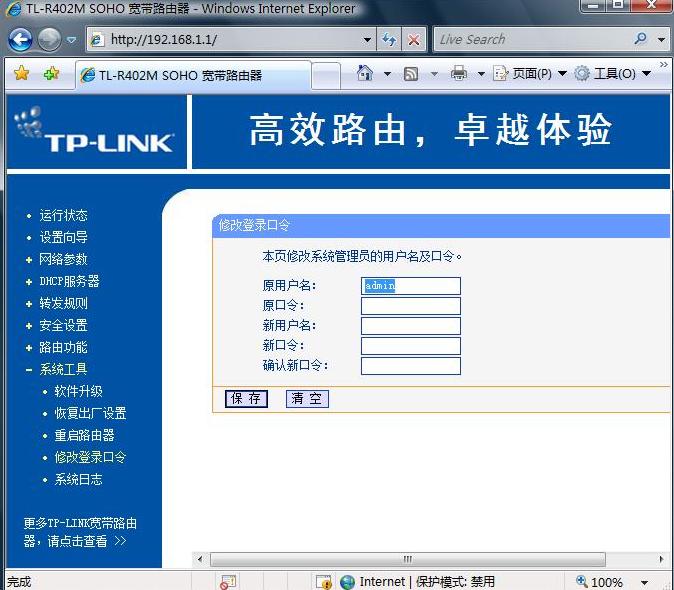The image size is (674, 590).
Task: Expand the 路由功能 menu
Action: [64, 347]
